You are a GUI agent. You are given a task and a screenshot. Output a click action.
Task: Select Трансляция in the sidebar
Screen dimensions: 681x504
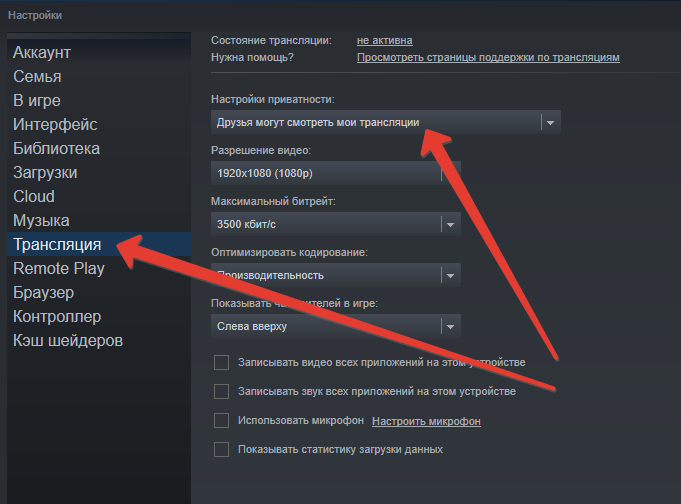(57, 244)
